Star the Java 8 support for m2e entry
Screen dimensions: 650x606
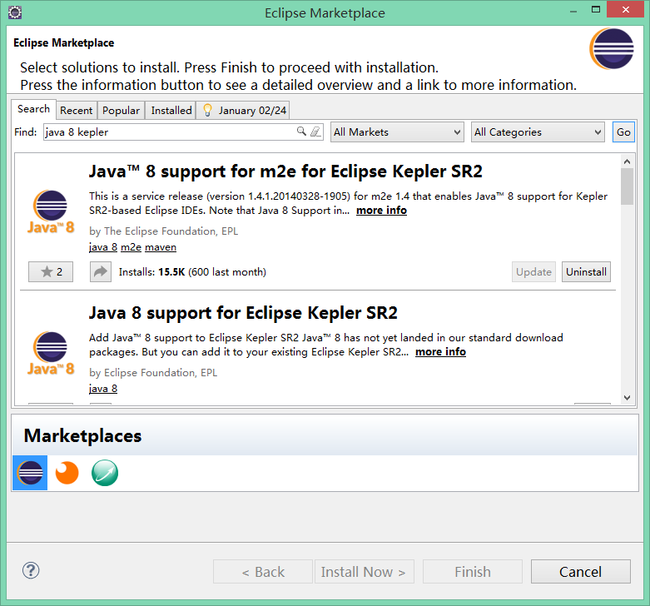pos(51,272)
